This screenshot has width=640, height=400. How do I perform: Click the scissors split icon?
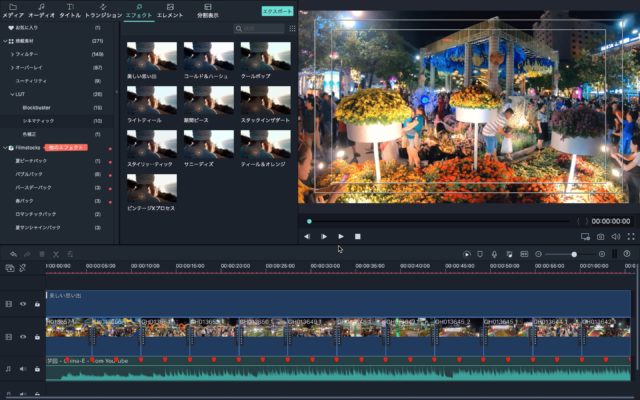(x=56, y=255)
